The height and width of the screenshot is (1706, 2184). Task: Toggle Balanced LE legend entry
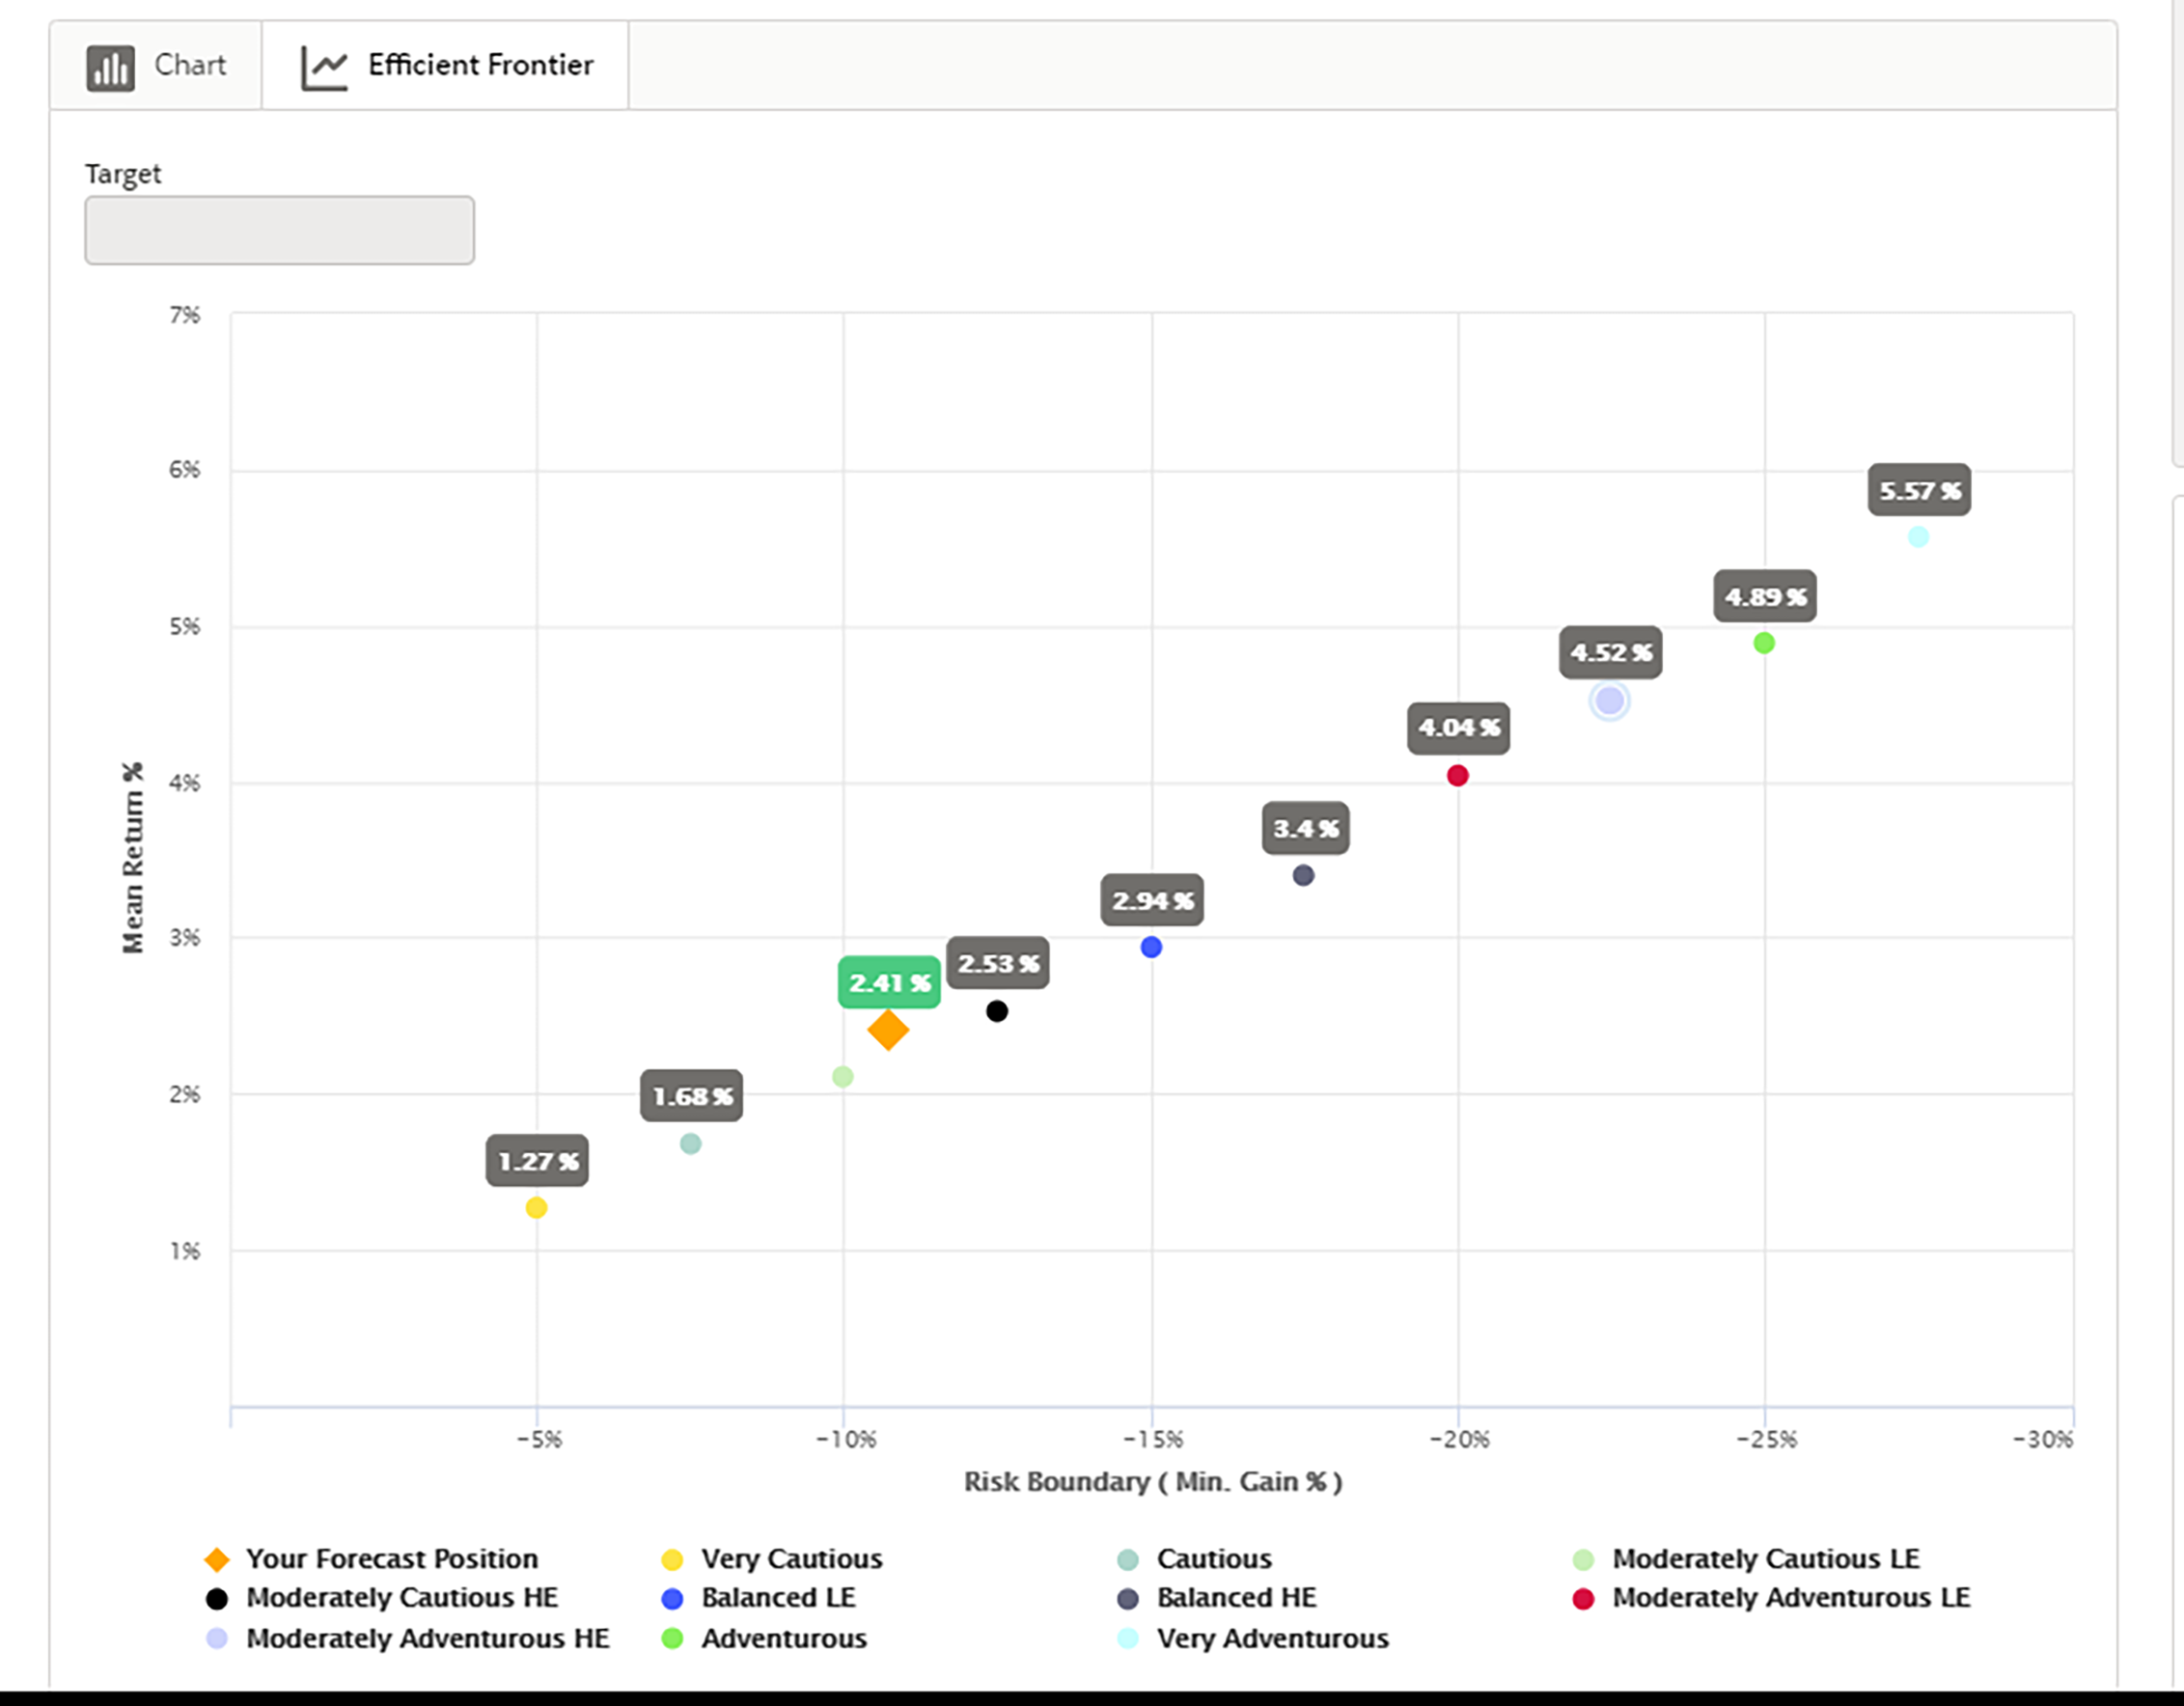pyautogui.click(x=758, y=1598)
